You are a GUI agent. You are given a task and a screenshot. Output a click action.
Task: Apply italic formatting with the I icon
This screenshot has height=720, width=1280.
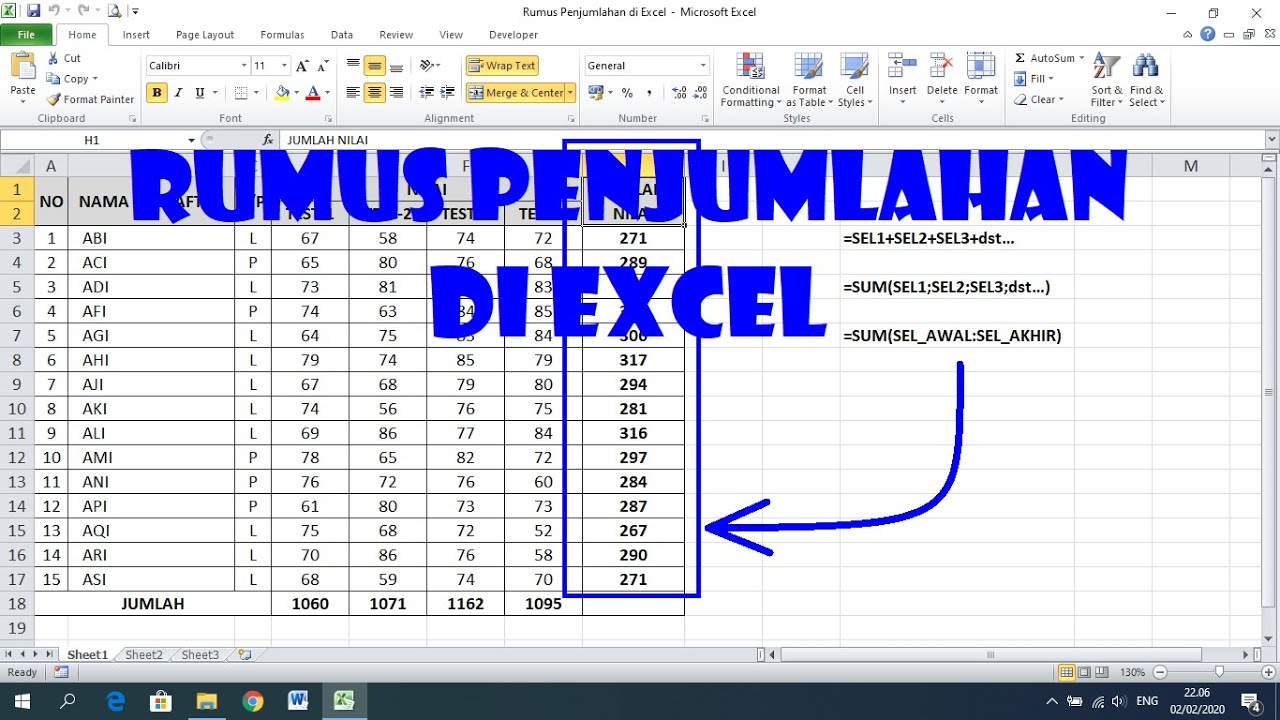tap(178, 93)
